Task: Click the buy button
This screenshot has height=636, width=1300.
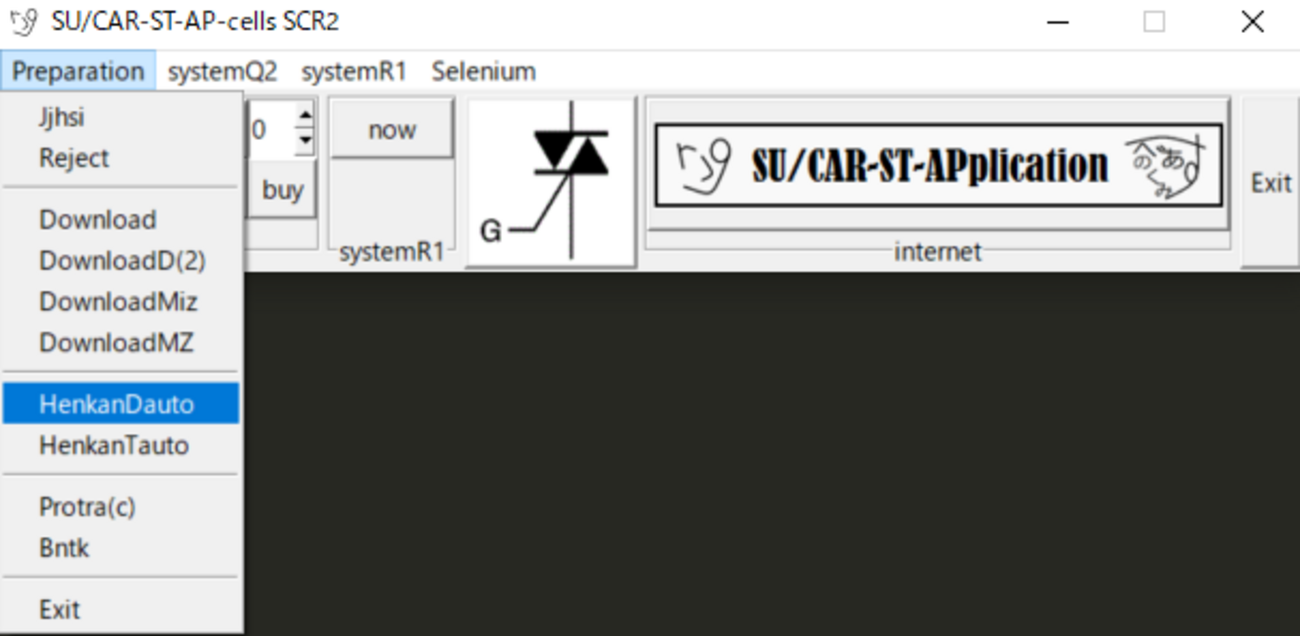Action: click(x=282, y=190)
